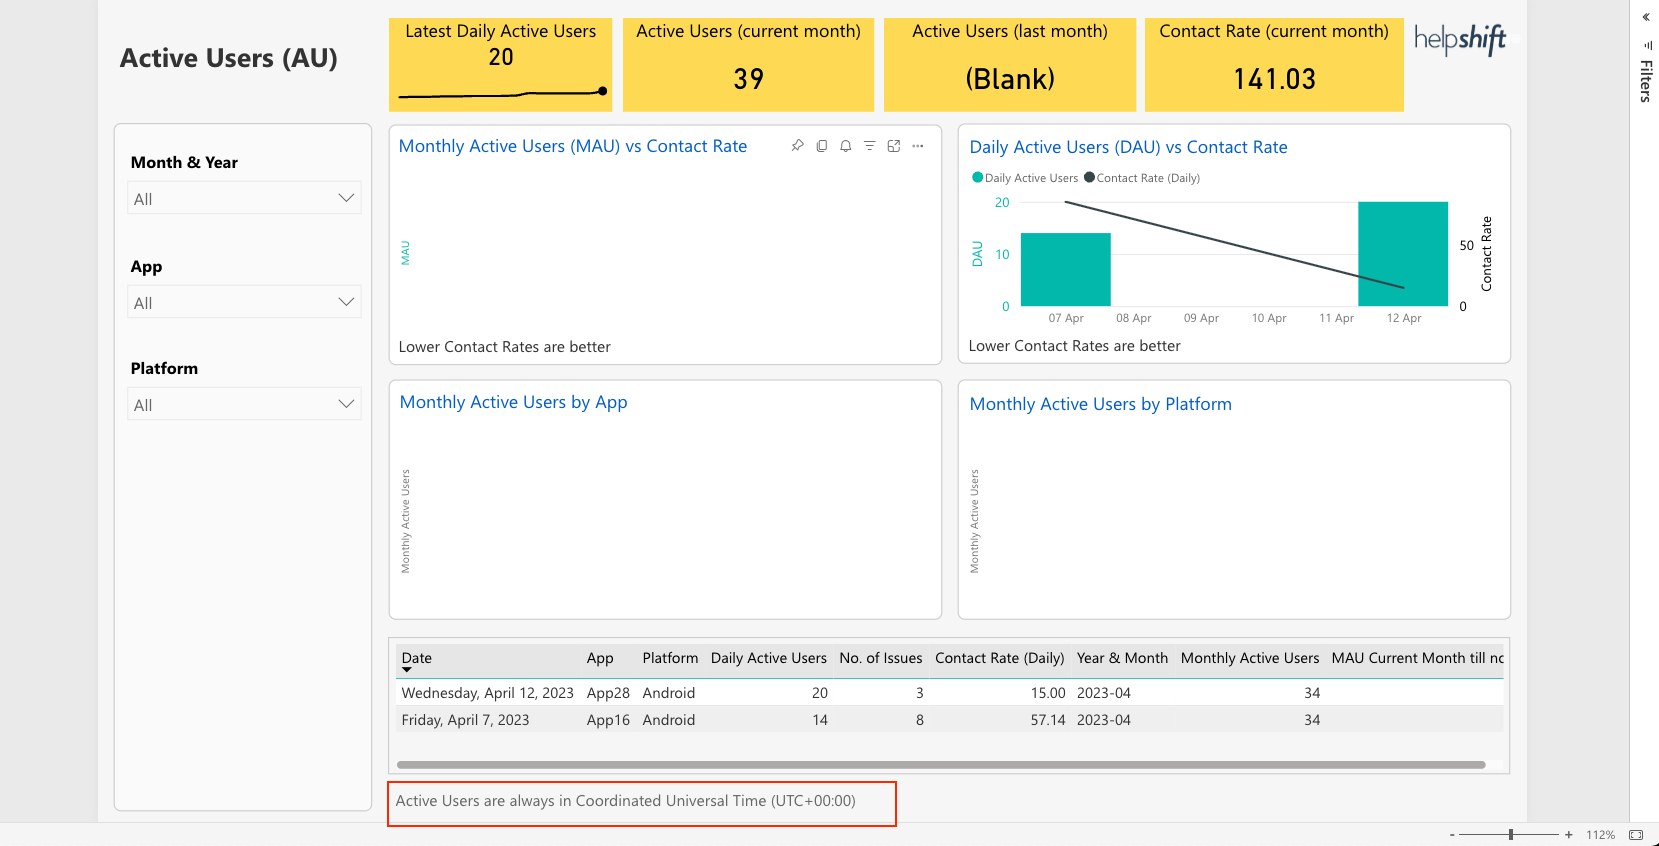This screenshot has height=846, width=1659.
Task: Click the App16 table cell
Action: tap(608, 720)
